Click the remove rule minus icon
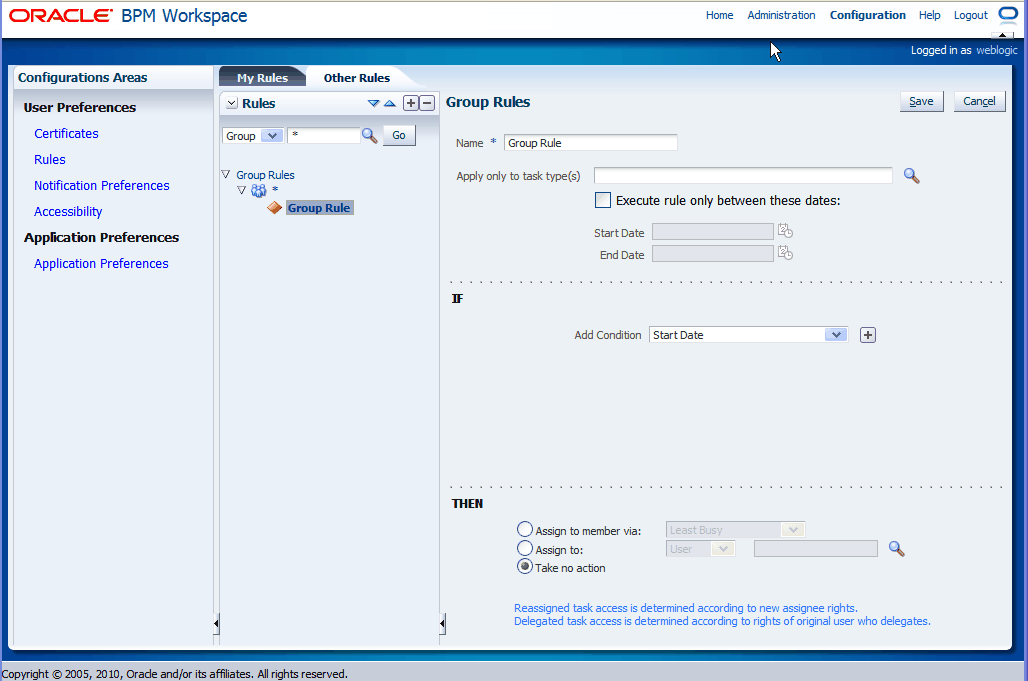The height and width of the screenshot is (681, 1028). (x=427, y=103)
